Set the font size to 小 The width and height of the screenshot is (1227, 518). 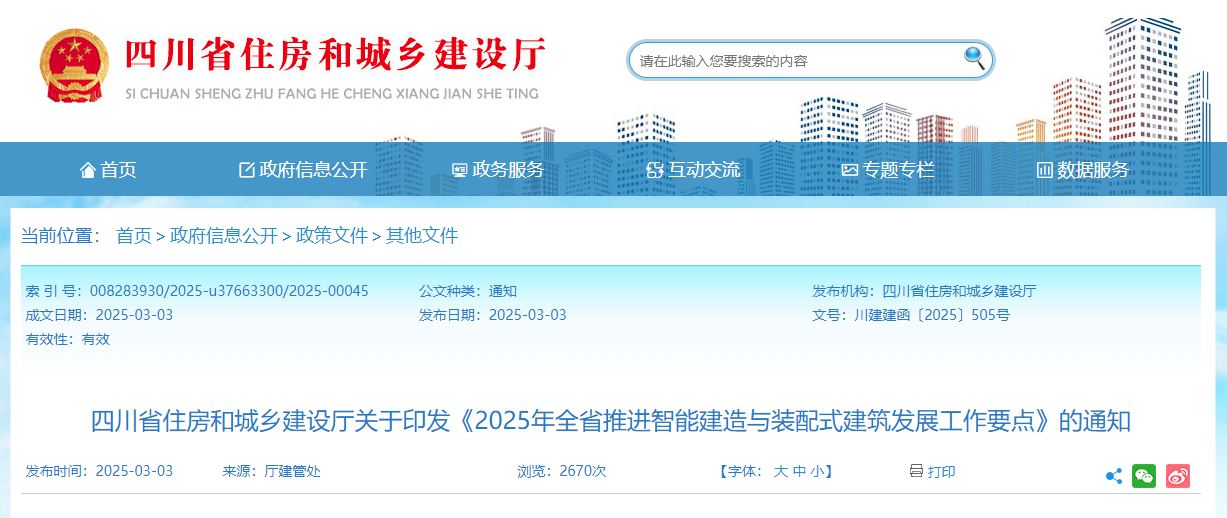817,471
